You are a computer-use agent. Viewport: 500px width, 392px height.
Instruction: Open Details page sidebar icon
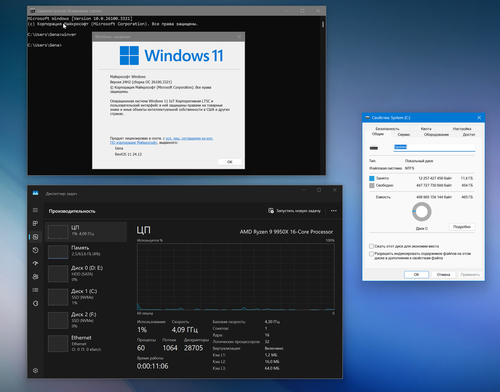tap(35, 290)
